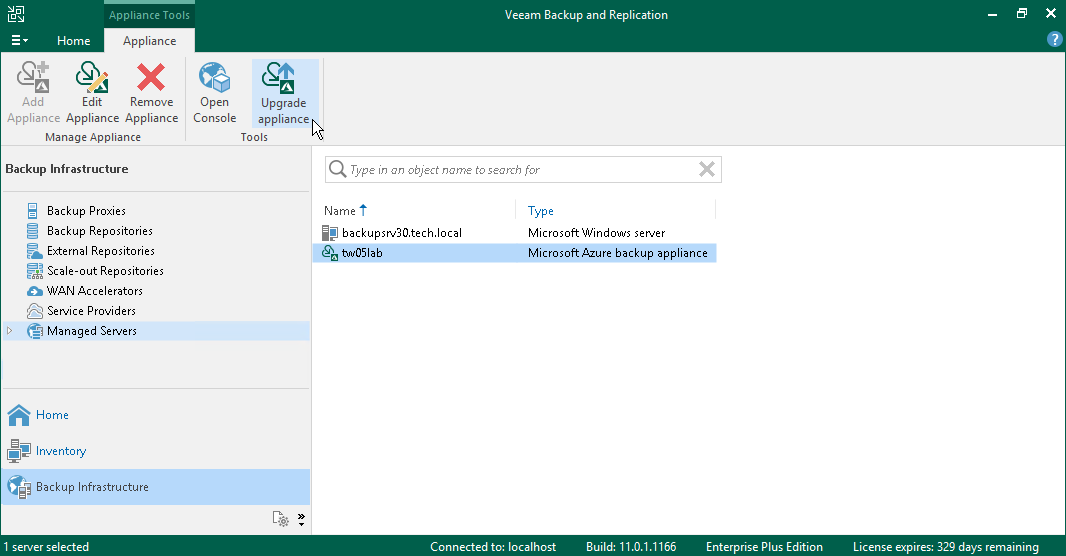Open Edit Appliance from the ribbon

(x=92, y=93)
